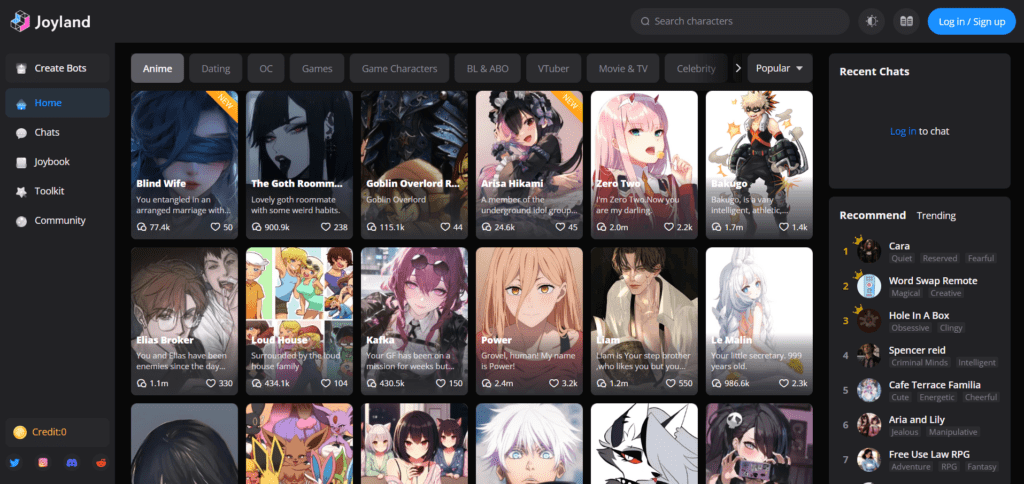1024x484 pixels.
Task: Select the Dating category tab
Action: (215, 69)
